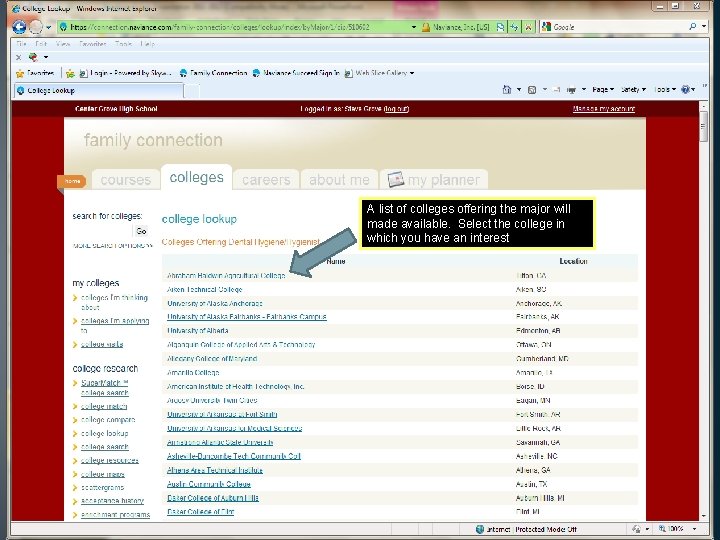Screen dimensions: 720x540
Task: Click the Print icon in command bar
Action: point(571,90)
